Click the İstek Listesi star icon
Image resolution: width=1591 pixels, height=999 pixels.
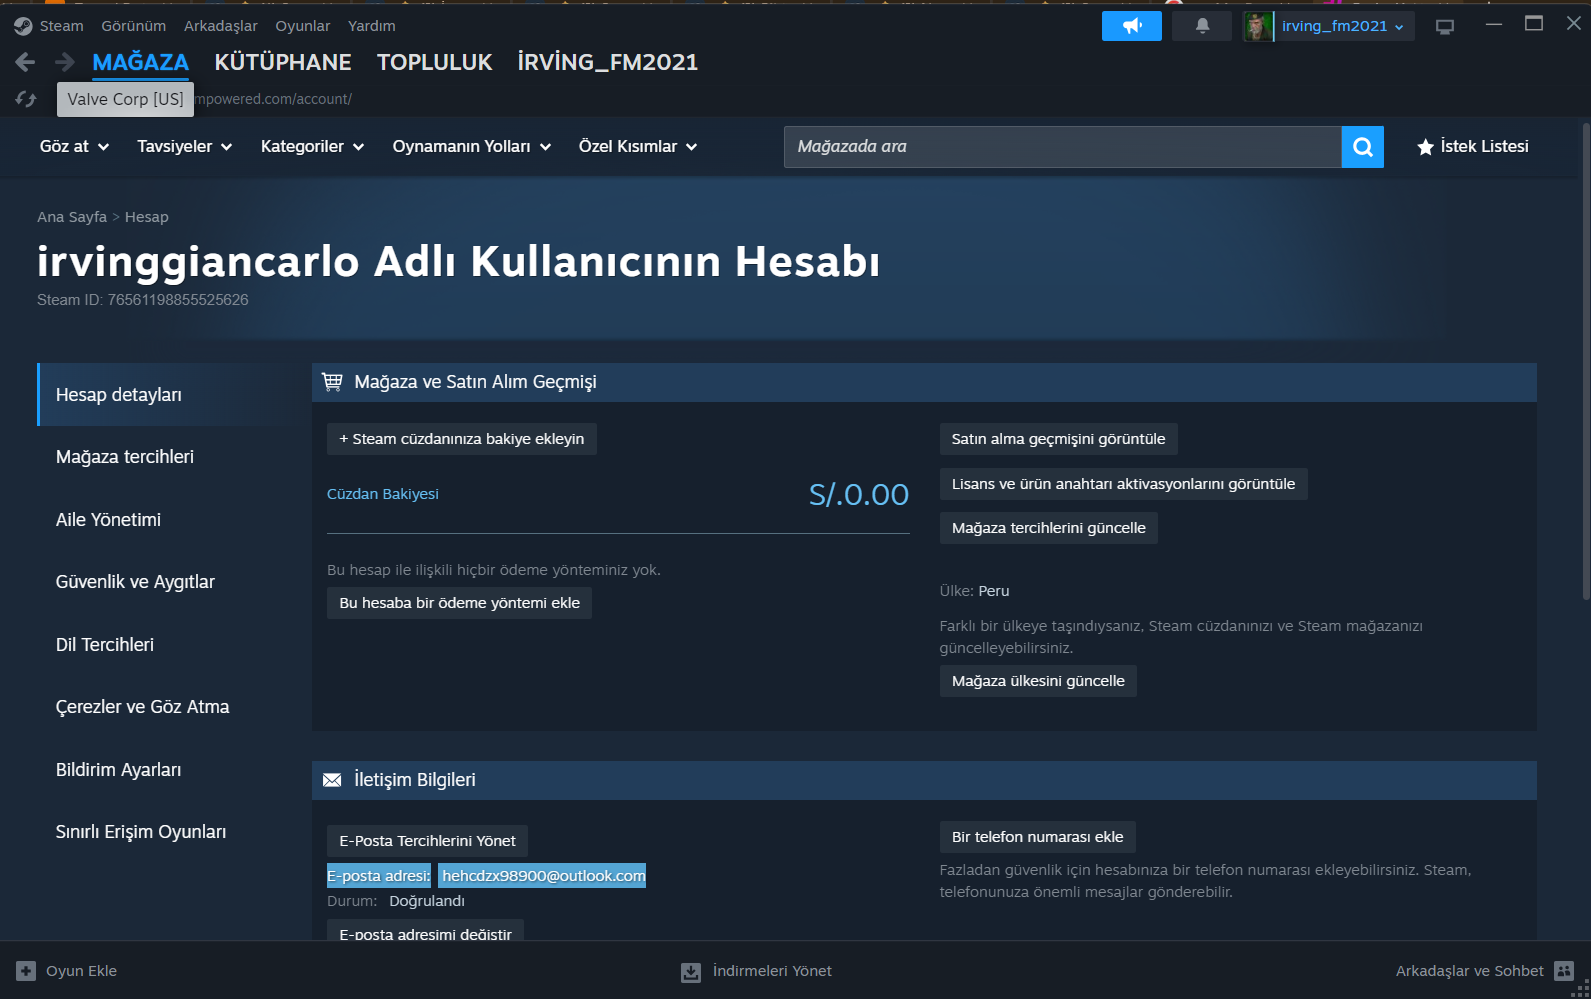tap(1426, 147)
